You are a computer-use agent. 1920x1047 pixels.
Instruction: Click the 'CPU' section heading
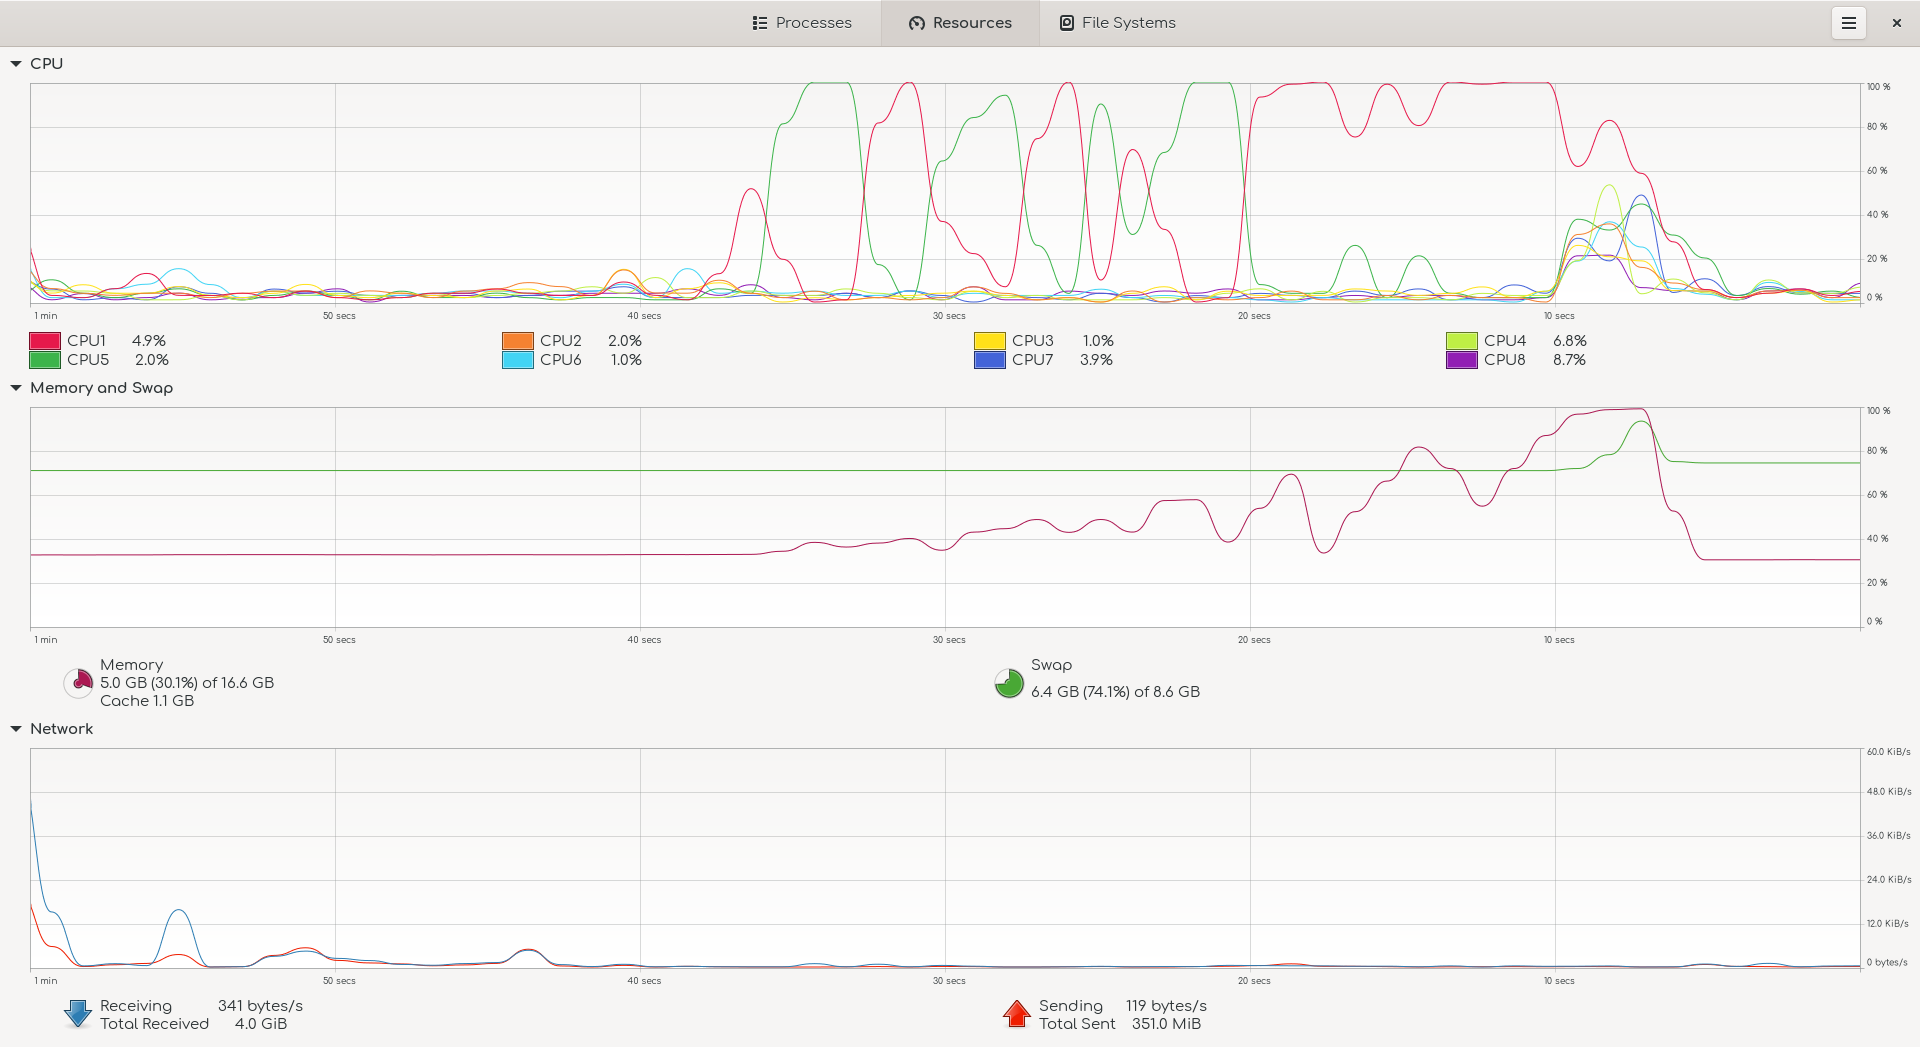[x=46, y=64]
